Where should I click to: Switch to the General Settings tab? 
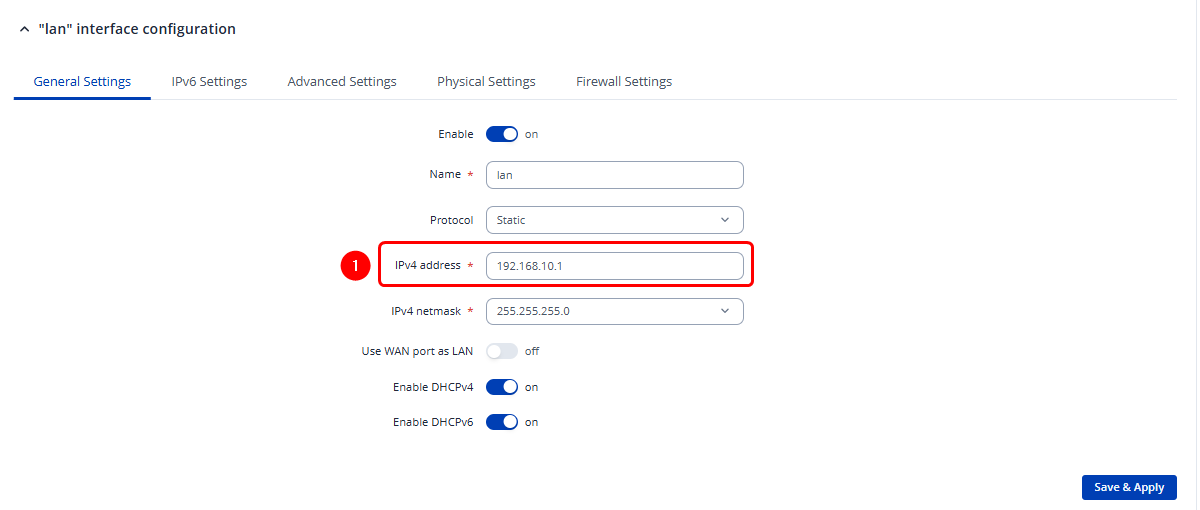[x=82, y=82]
